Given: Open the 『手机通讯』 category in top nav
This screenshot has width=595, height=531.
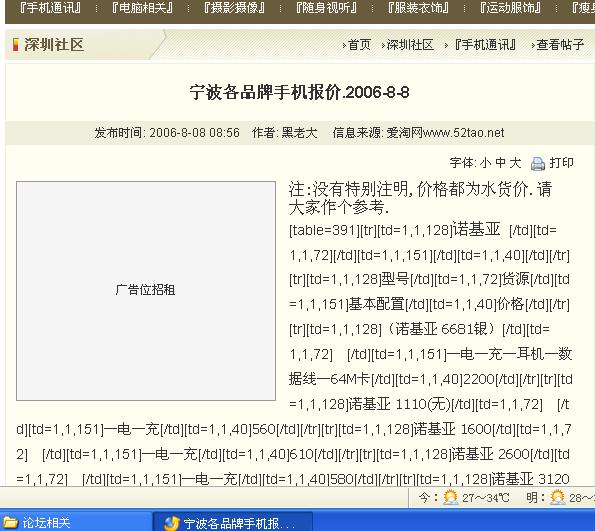Looking at the screenshot, I should (50, 8).
